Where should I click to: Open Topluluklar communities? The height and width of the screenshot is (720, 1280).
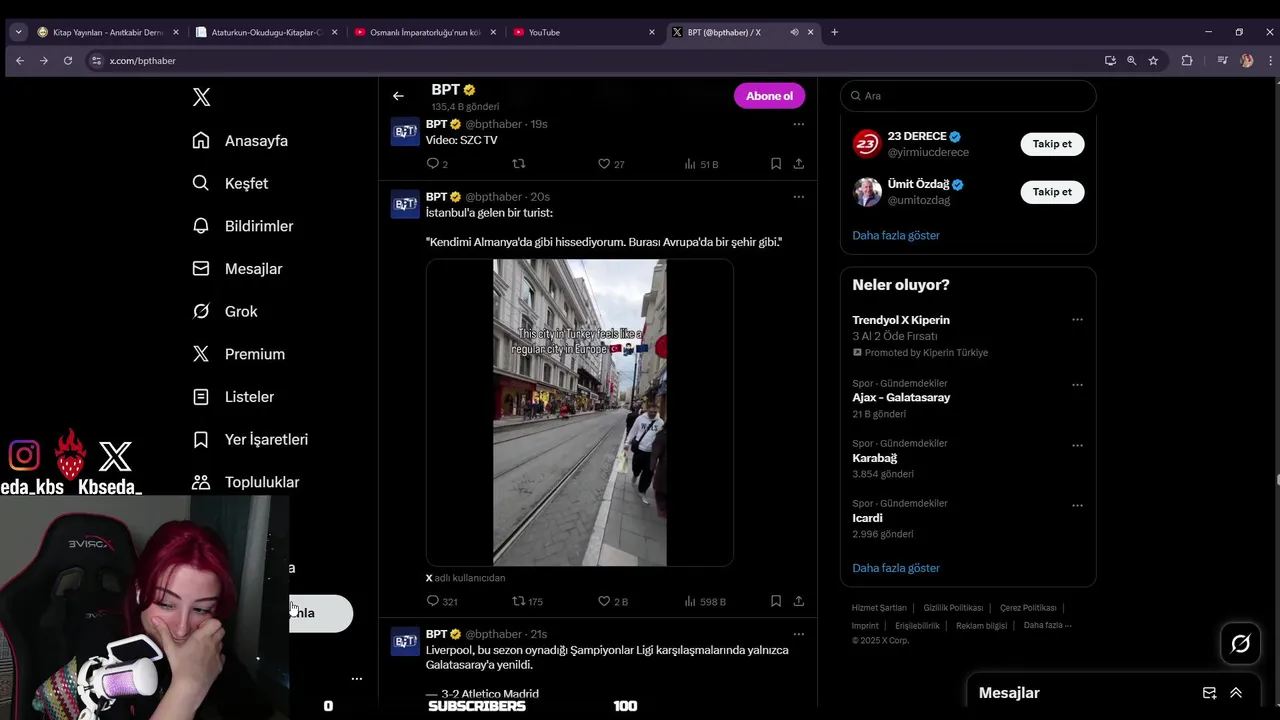pyautogui.click(x=246, y=482)
